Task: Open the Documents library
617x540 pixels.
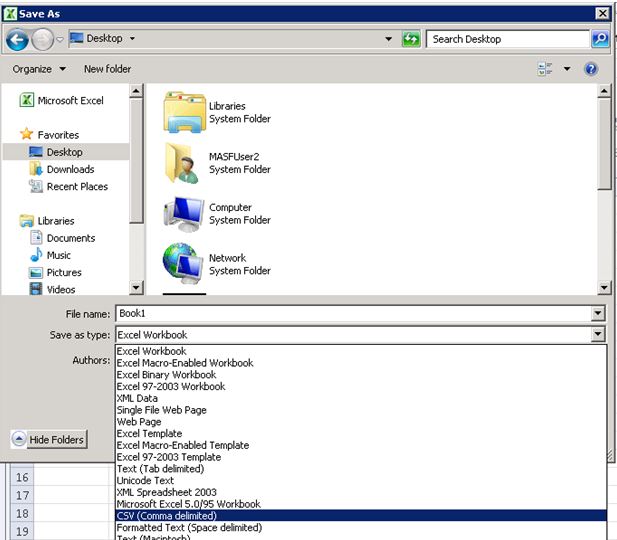Action: 62,238
